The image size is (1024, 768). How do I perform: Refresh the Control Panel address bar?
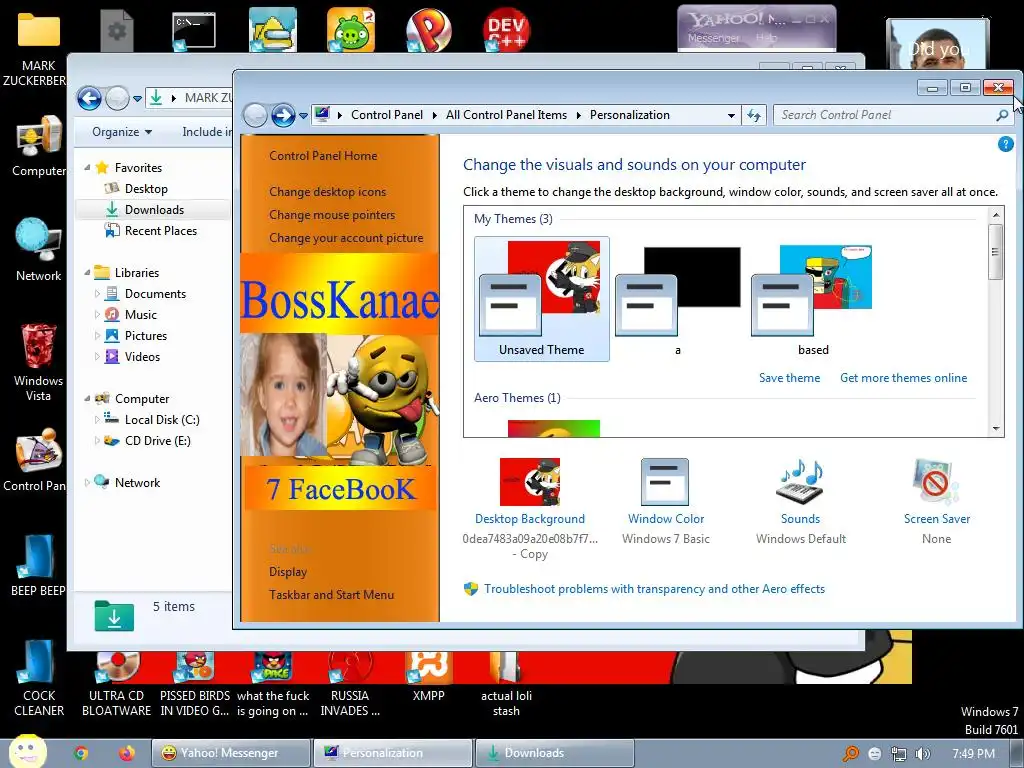point(754,116)
